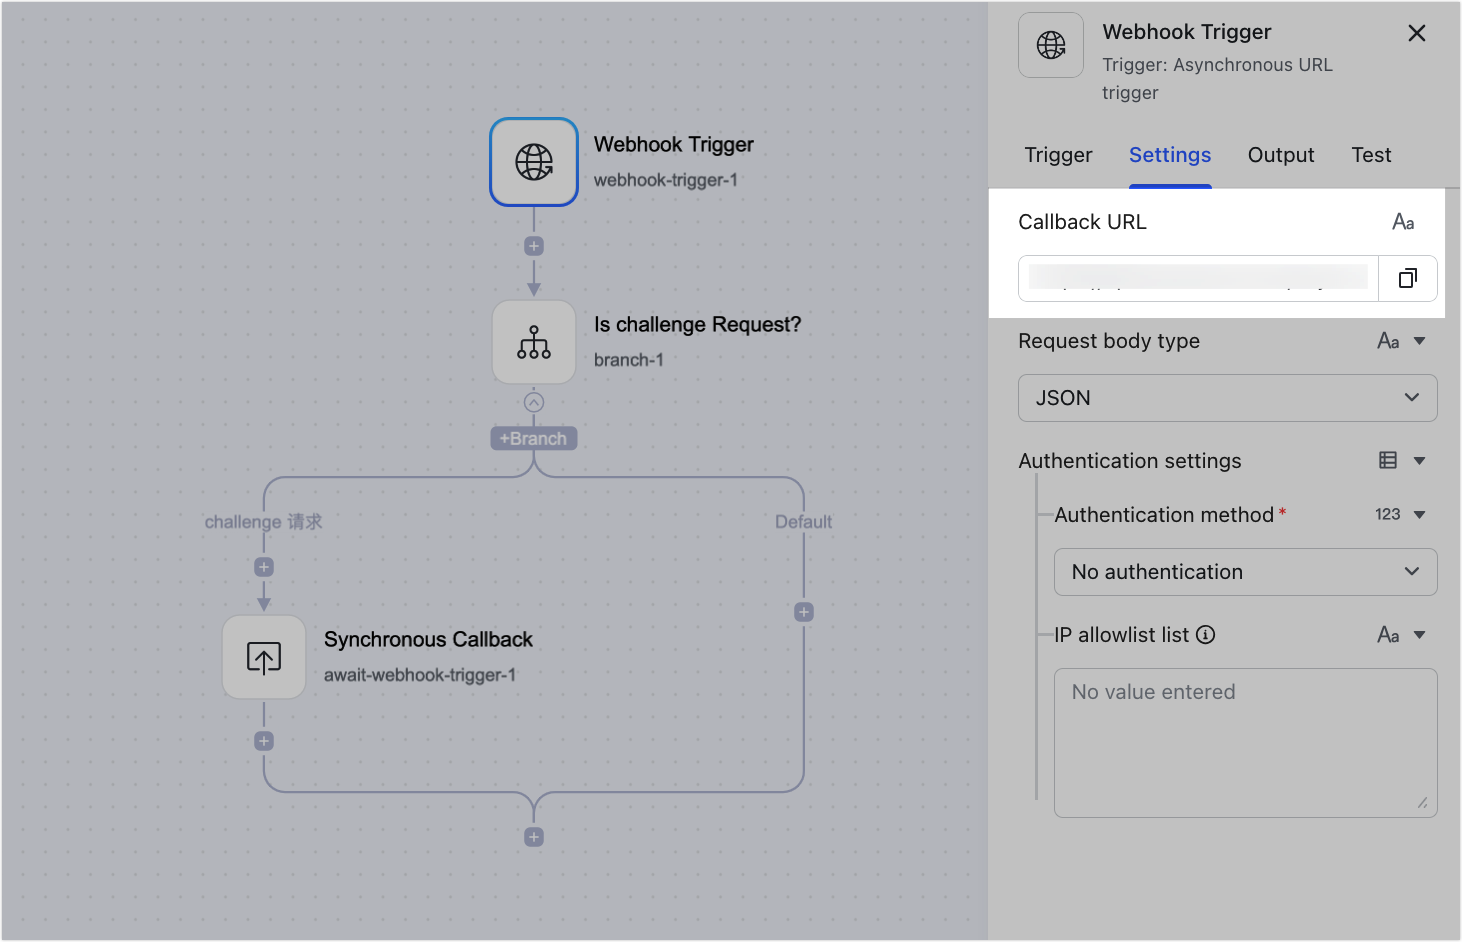Copy the Callback URL using the copy icon
Viewport: 1462px width, 942px height.
(1408, 278)
